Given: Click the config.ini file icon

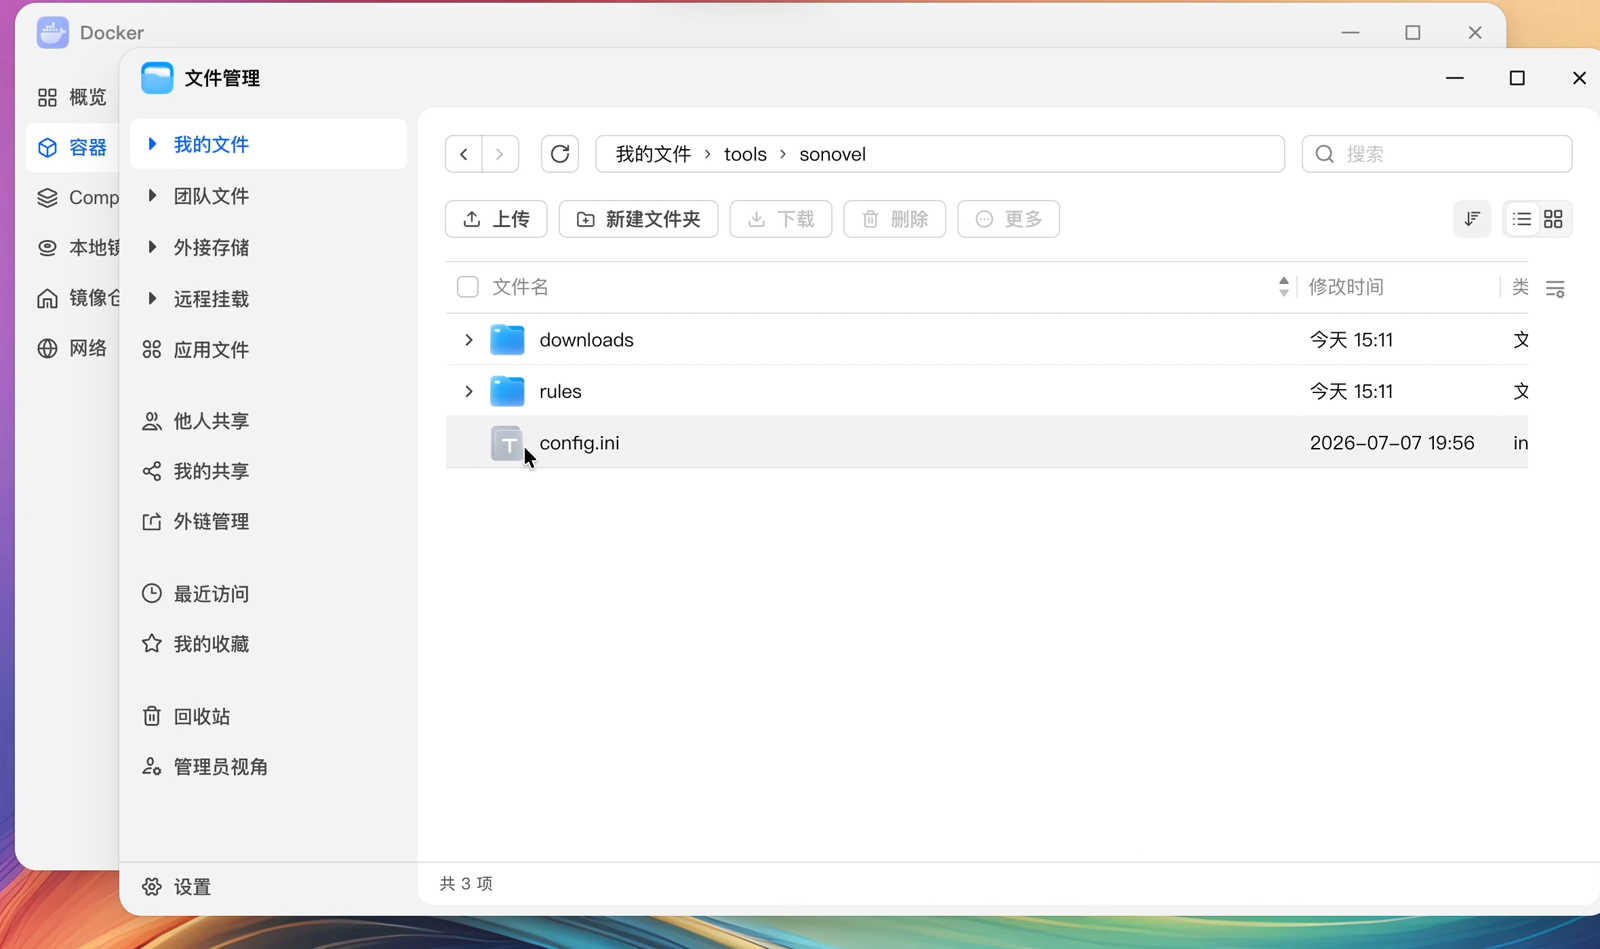Looking at the screenshot, I should coord(507,443).
